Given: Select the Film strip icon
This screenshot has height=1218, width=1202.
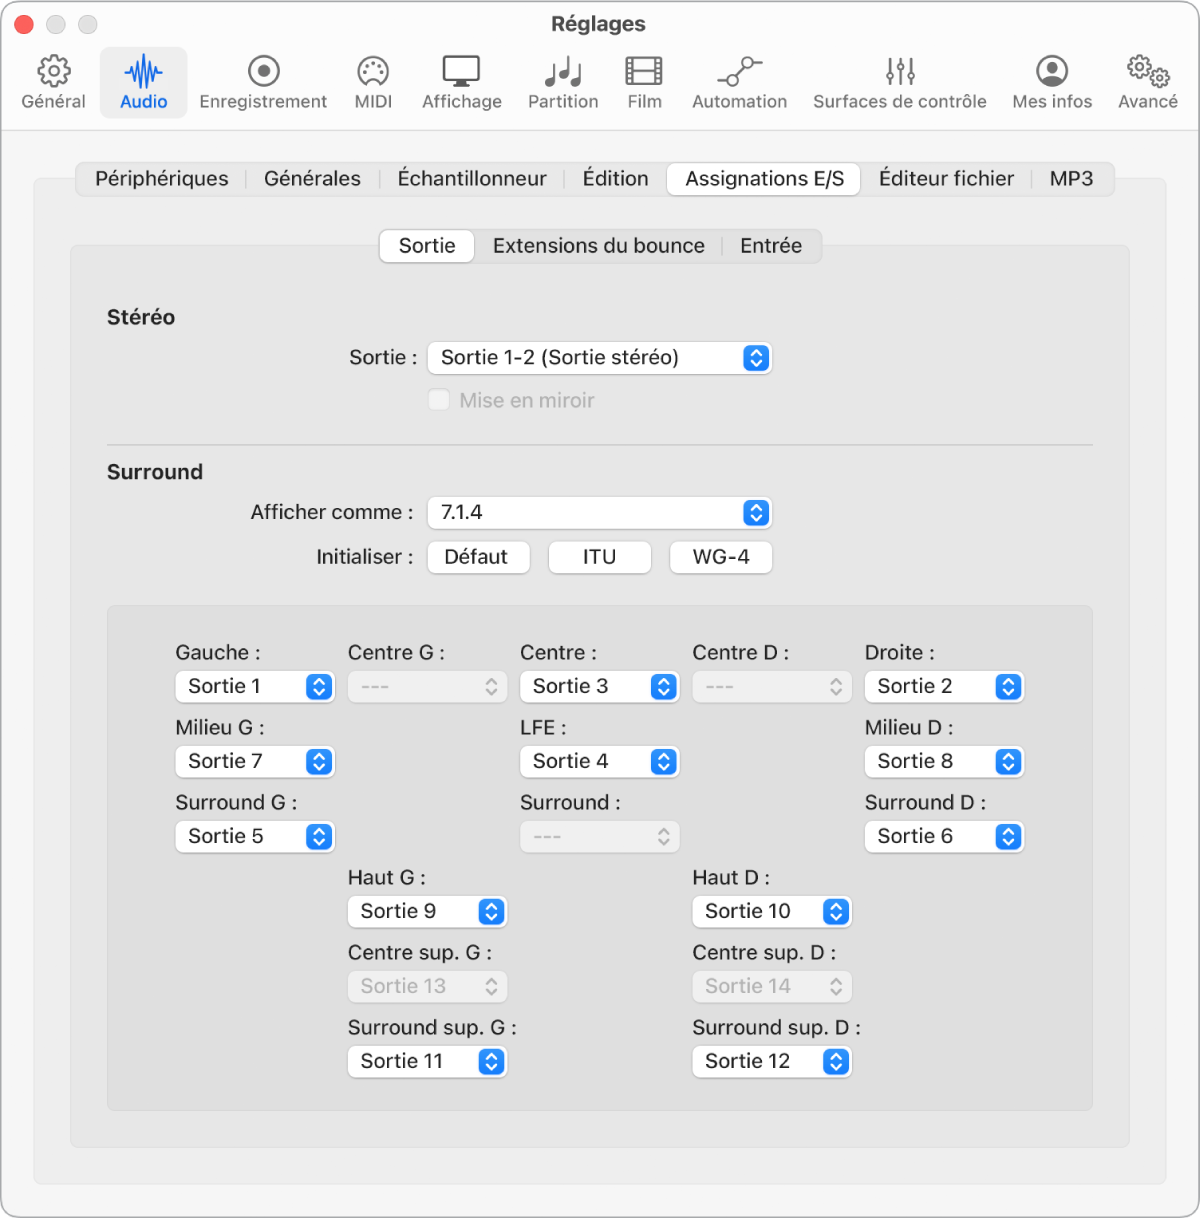Looking at the screenshot, I should tap(644, 71).
